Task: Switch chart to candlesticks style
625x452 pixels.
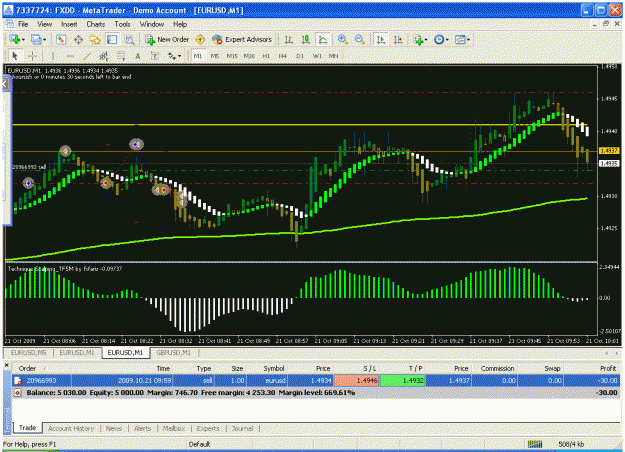Action: click(306, 39)
